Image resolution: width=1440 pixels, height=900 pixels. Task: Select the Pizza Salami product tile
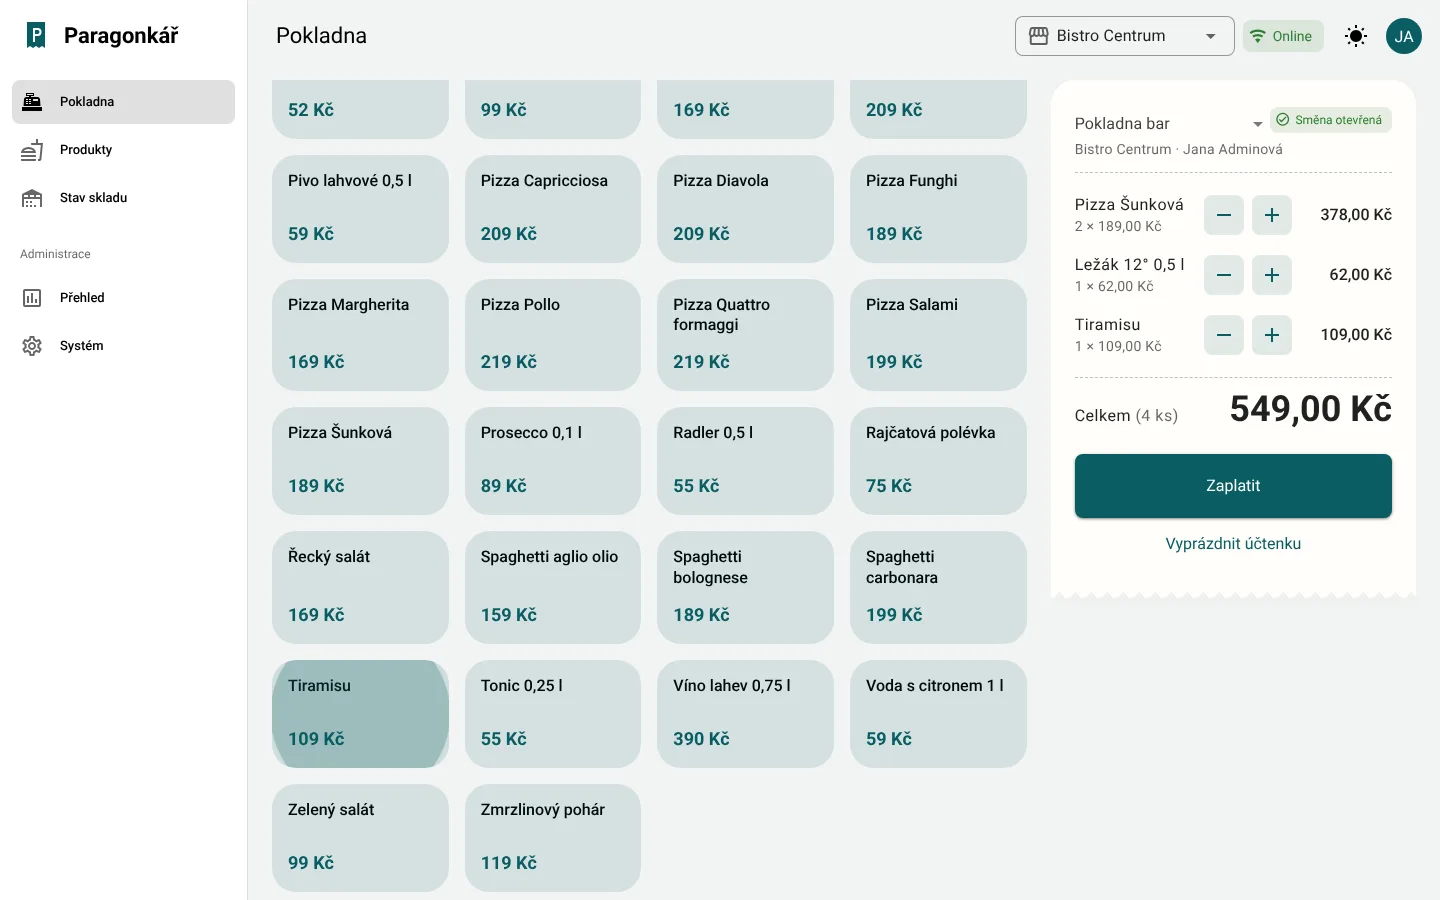pos(938,335)
